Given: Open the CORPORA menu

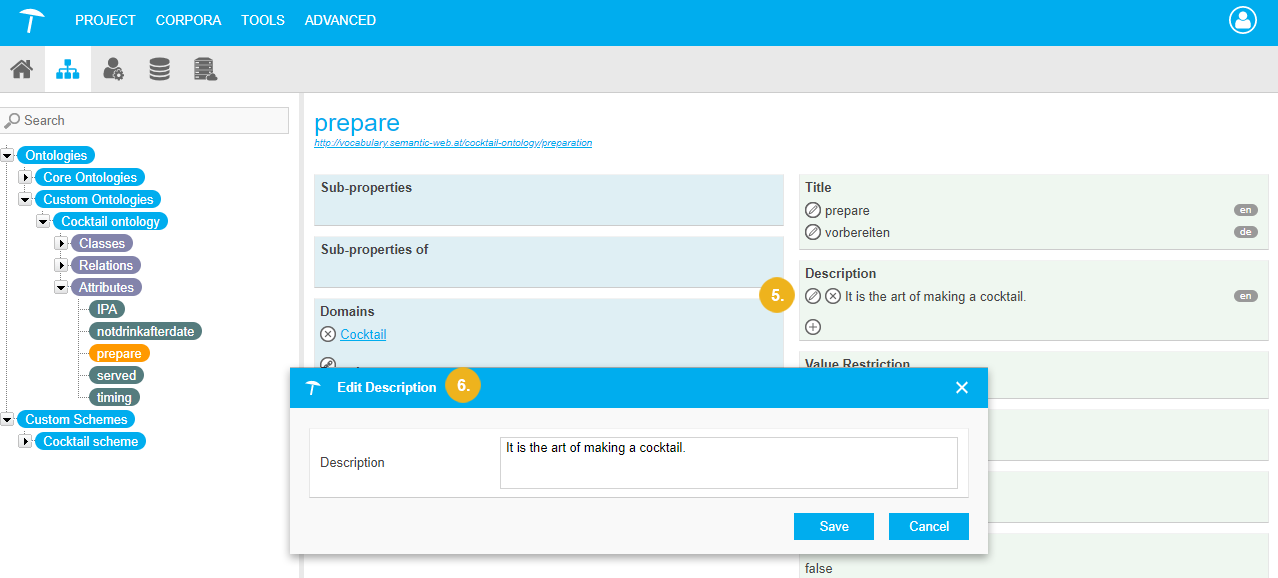Looking at the screenshot, I should pyautogui.click(x=188, y=20).
